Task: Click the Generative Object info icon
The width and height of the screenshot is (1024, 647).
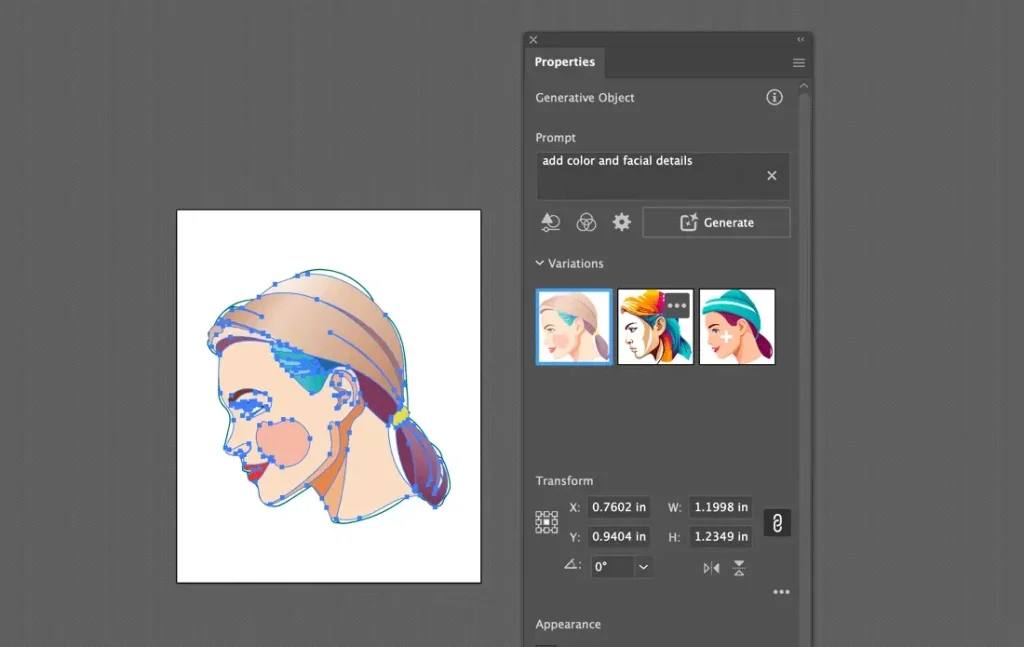Action: point(774,98)
